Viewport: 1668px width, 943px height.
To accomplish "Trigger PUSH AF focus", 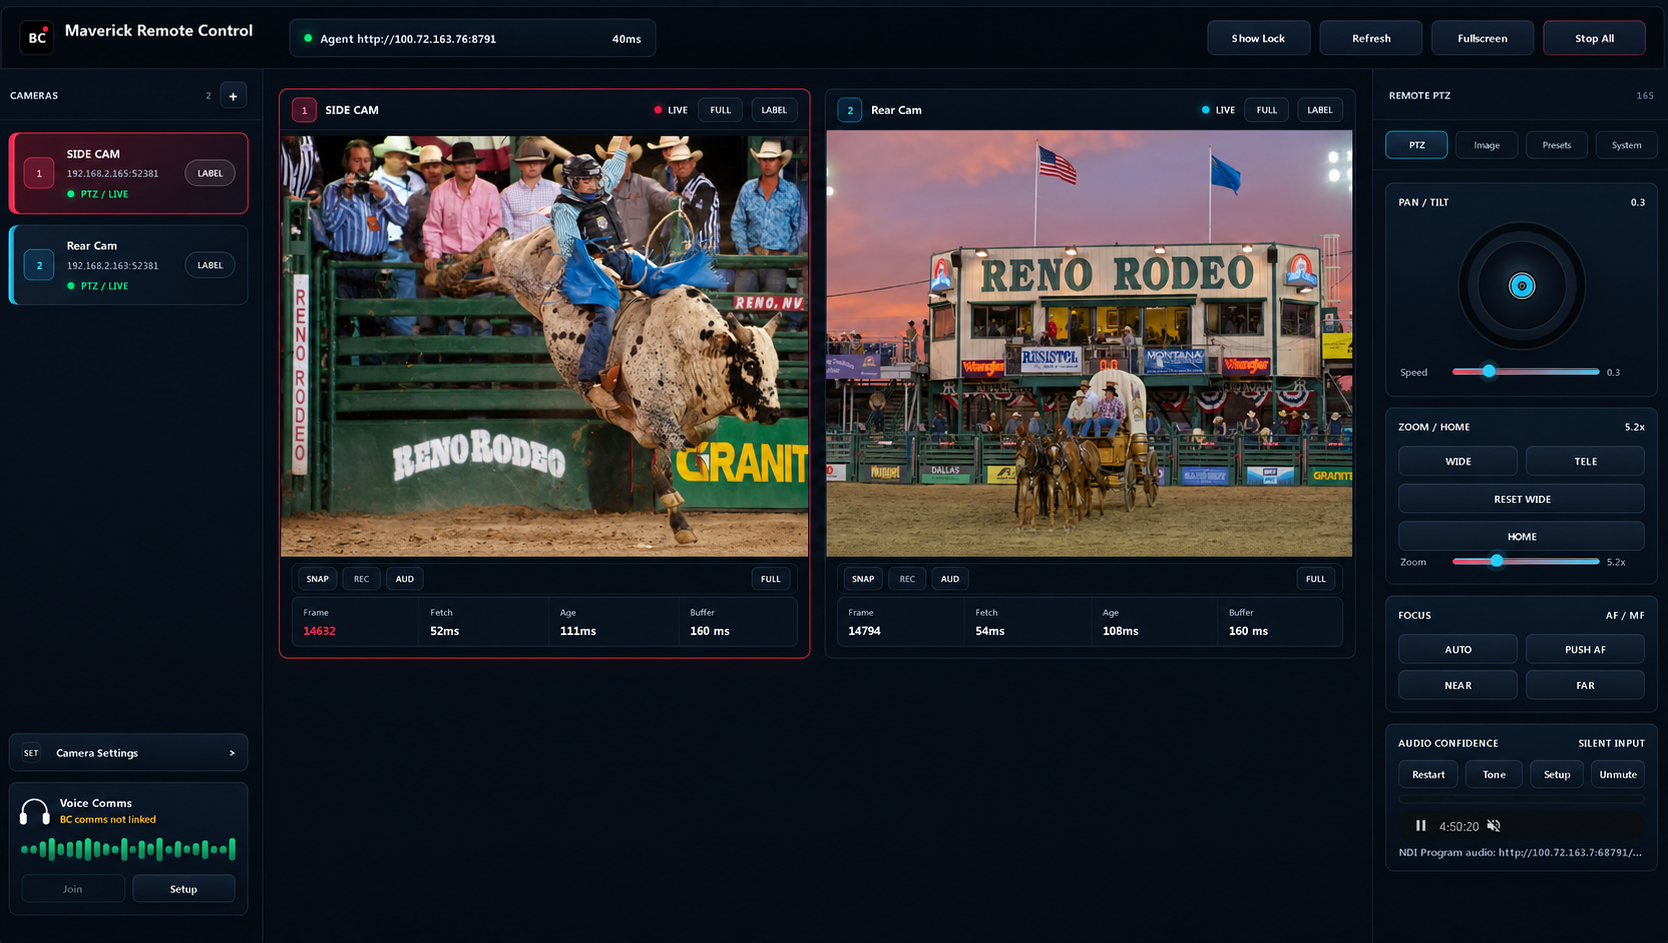I will (1585, 650).
